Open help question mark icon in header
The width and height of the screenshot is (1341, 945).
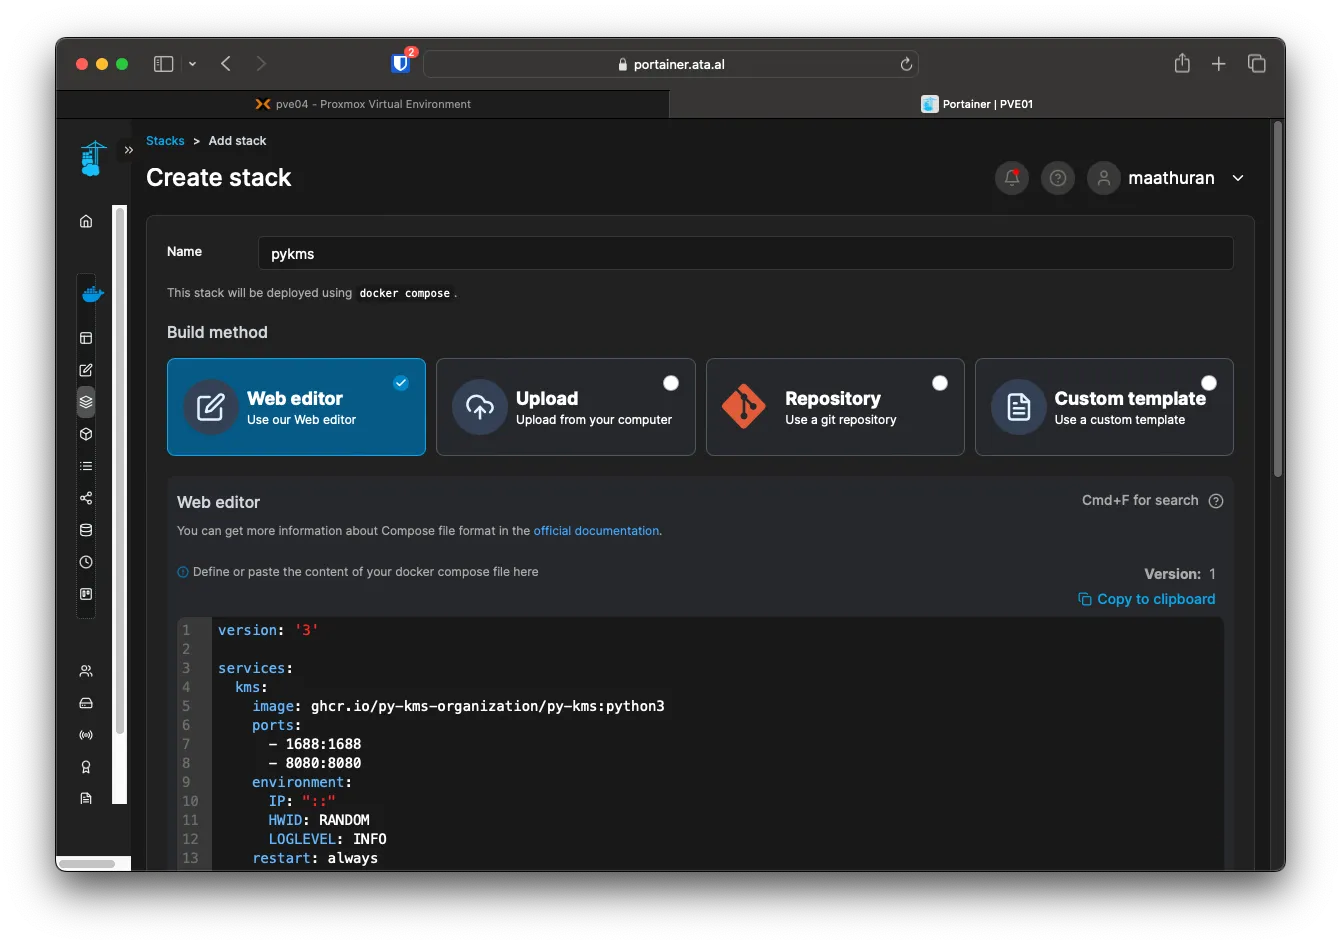(1058, 178)
